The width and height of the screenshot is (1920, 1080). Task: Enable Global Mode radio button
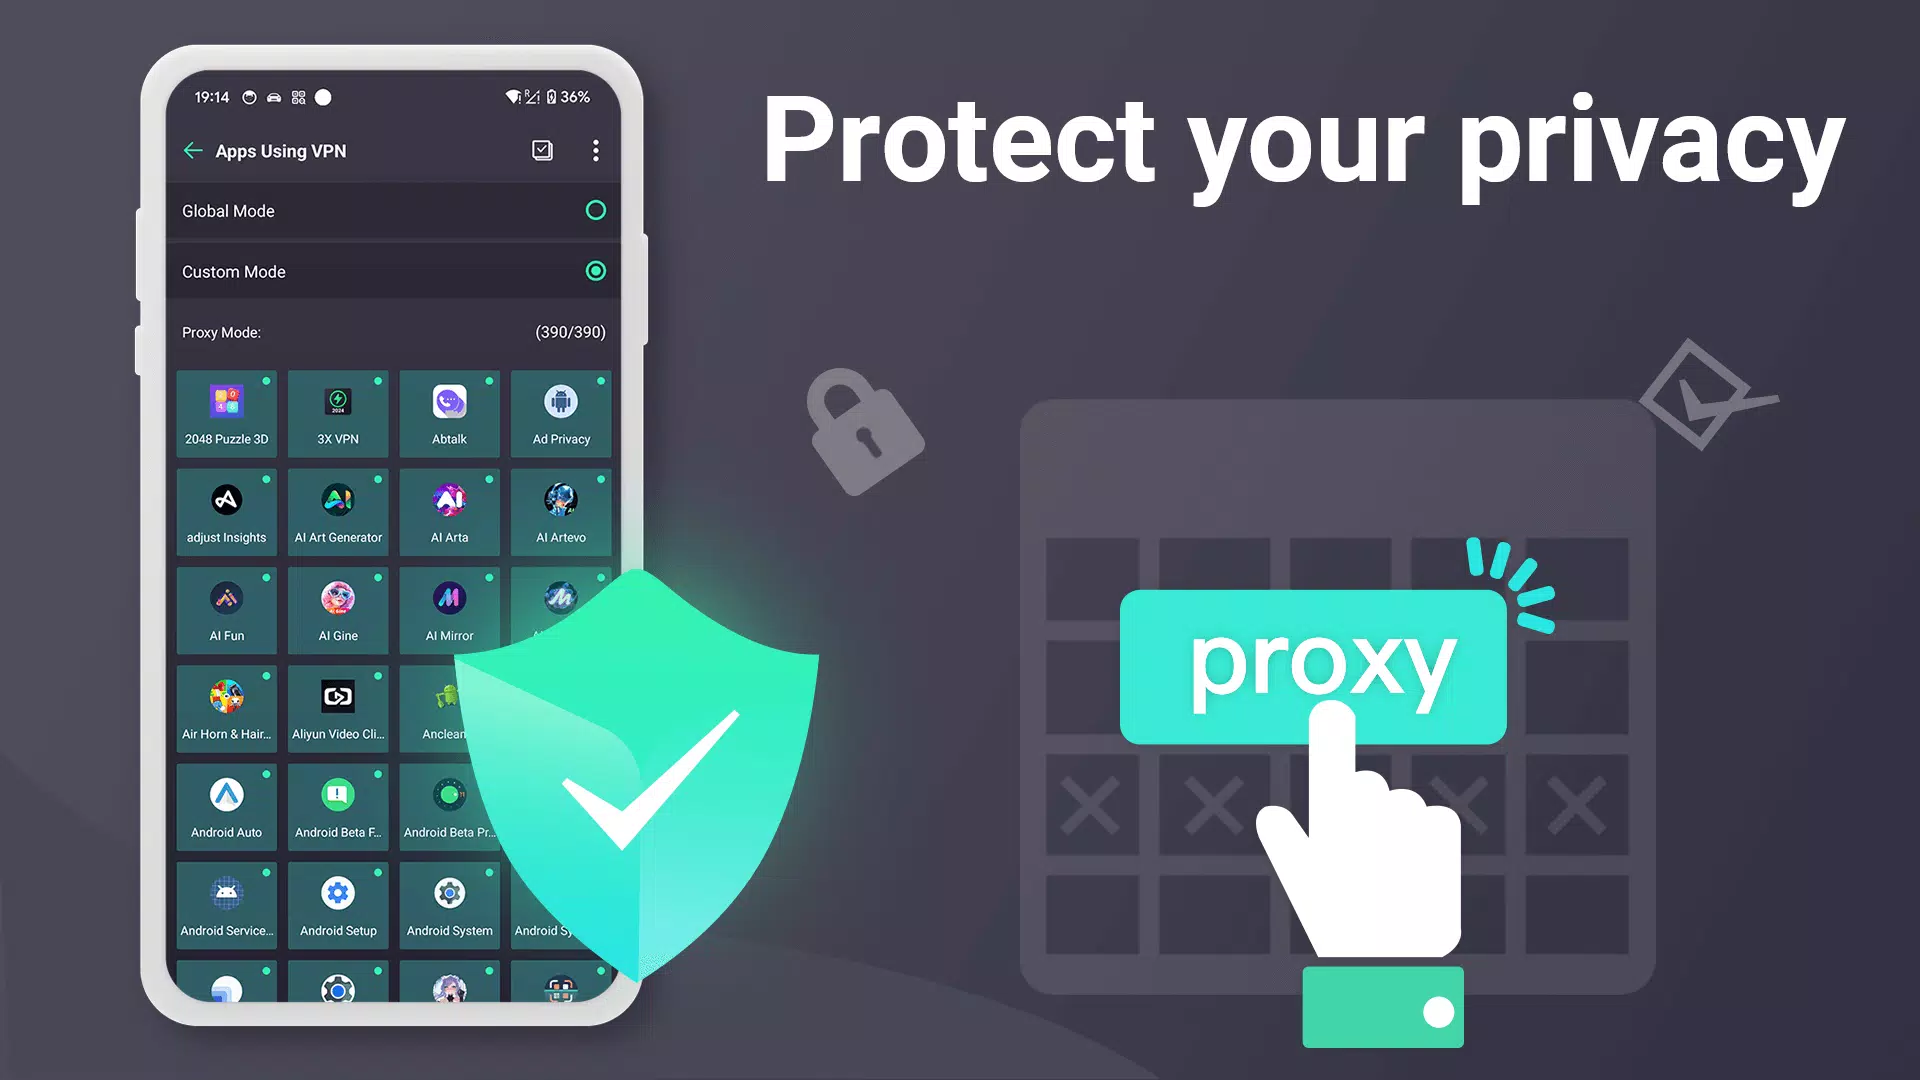pos(596,211)
